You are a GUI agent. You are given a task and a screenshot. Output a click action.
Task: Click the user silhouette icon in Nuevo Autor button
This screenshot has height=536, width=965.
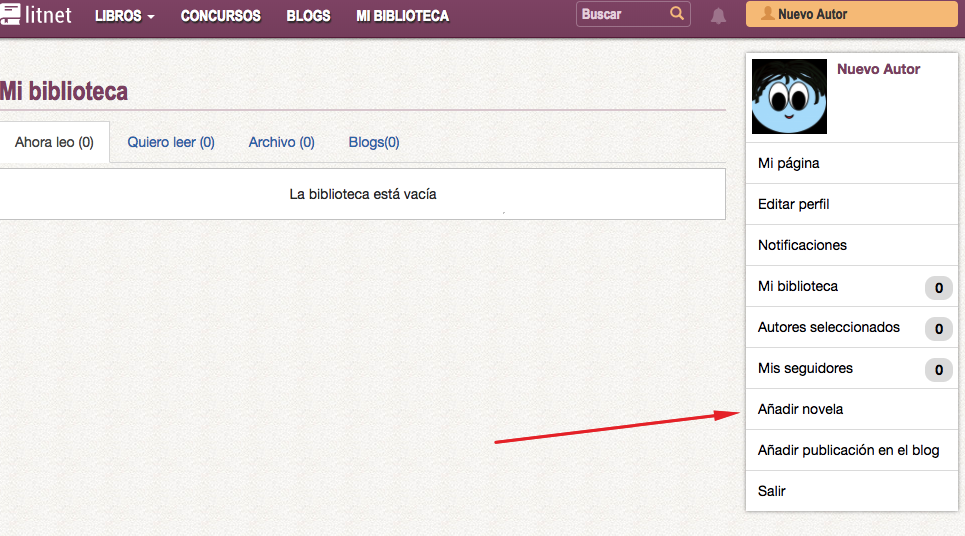click(767, 14)
